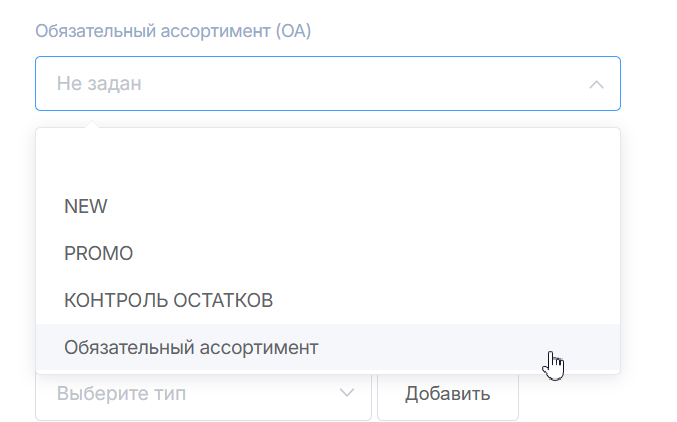The width and height of the screenshot is (677, 422).
Task: Click the highlighted bottom option in list
Action: tap(327, 348)
